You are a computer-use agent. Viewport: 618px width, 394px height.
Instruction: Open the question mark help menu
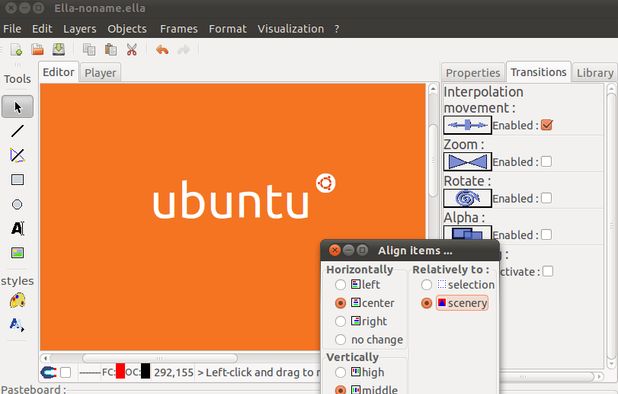(x=337, y=29)
